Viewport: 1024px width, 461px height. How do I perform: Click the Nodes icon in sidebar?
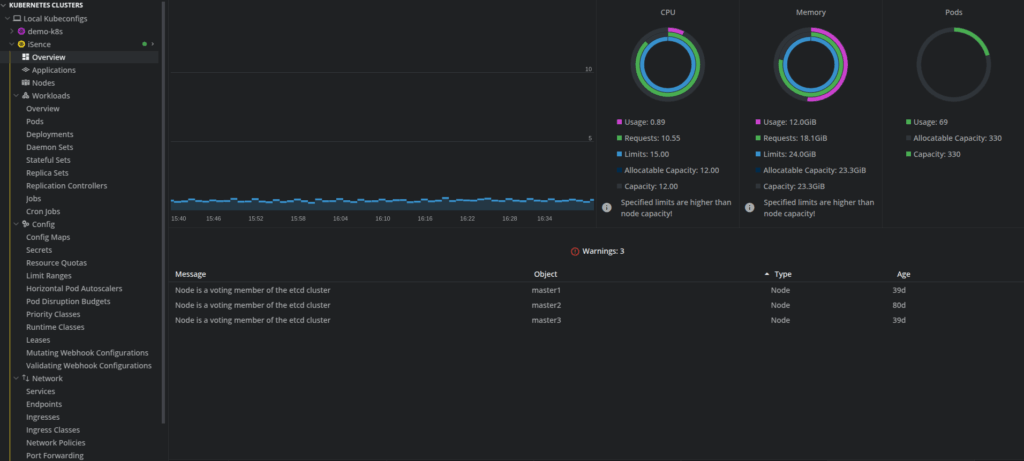(x=25, y=83)
